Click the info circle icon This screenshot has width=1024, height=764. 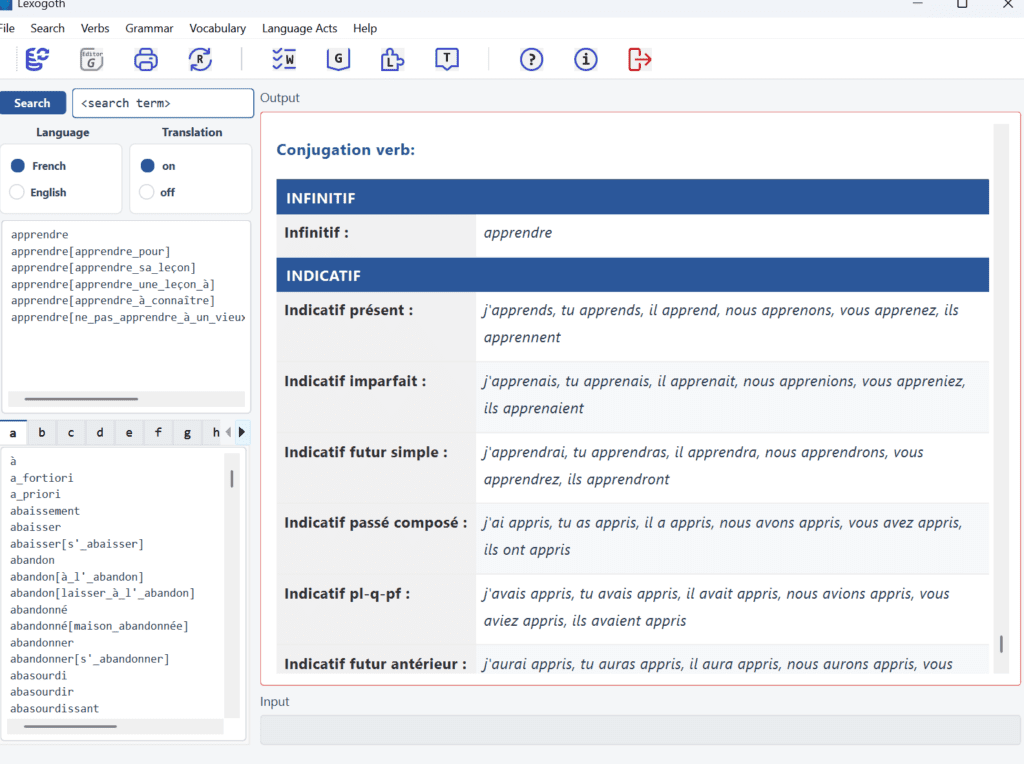click(586, 59)
